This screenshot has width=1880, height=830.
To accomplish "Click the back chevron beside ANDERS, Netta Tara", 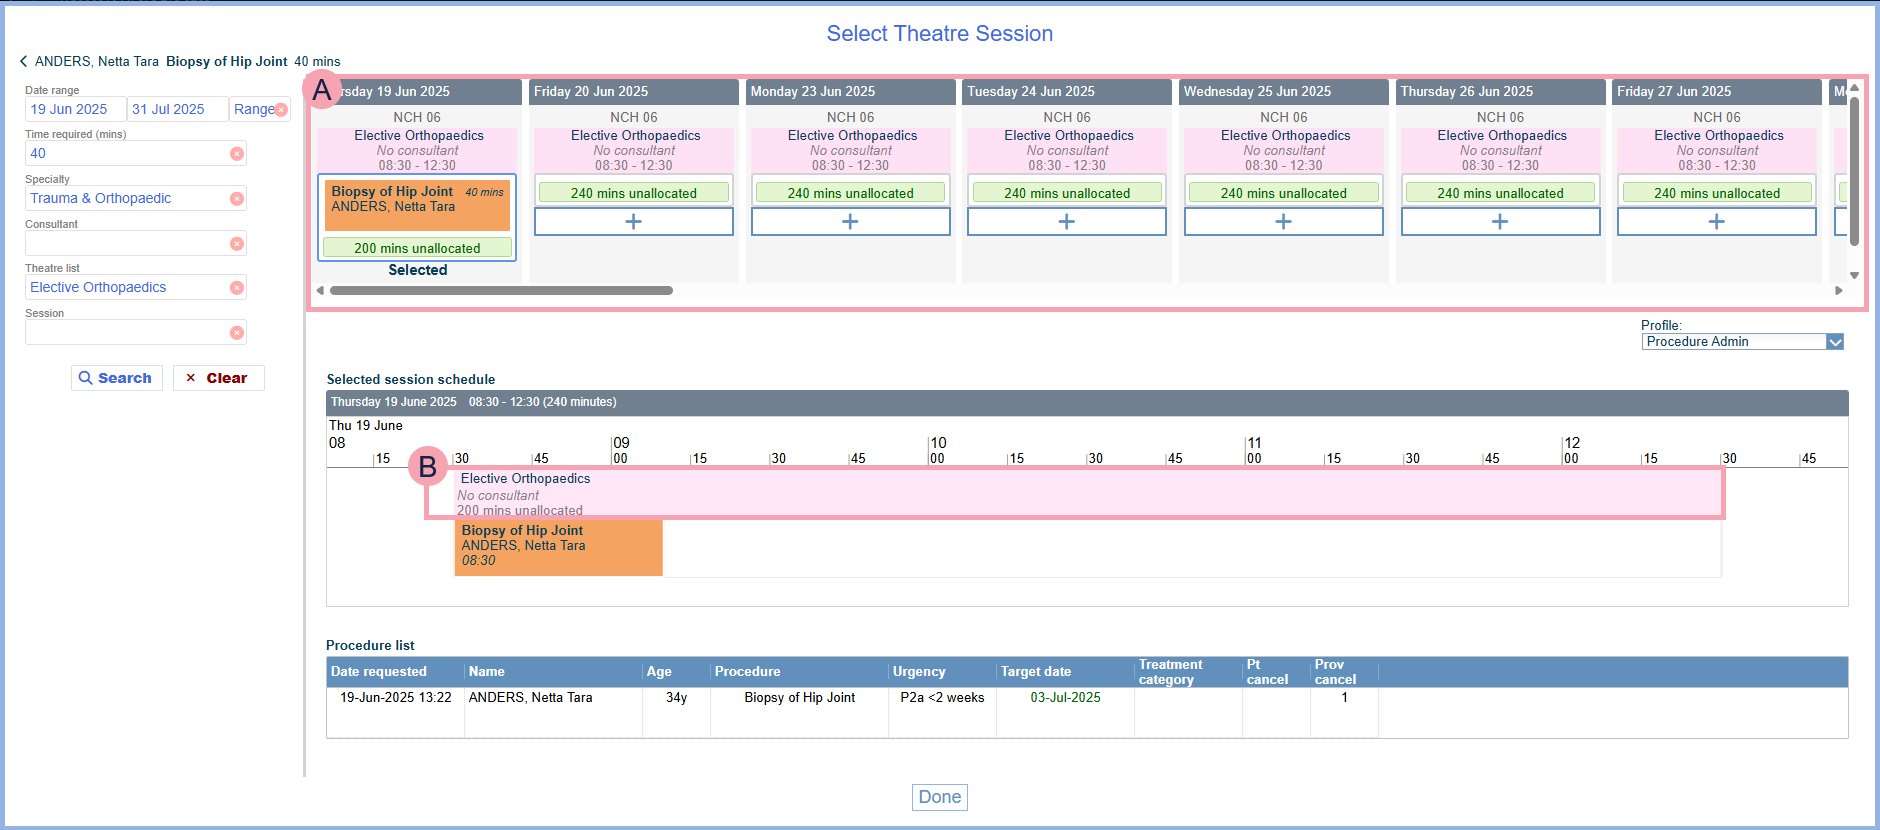I will pos(23,62).
